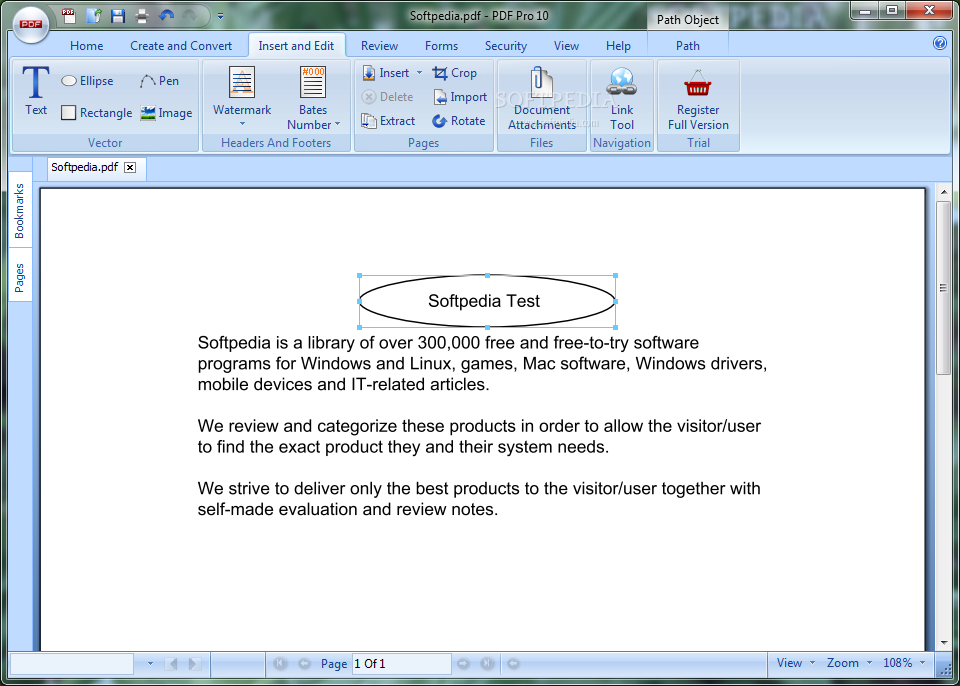The height and width of the screenshot is (686, 960).
Task: Click the PDF document icon in quick access toolbar
Action: [69, 15]
